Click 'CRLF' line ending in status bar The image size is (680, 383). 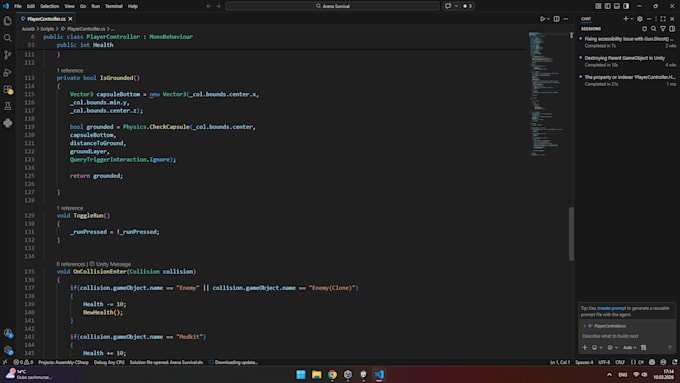click(x=620, y=362)
